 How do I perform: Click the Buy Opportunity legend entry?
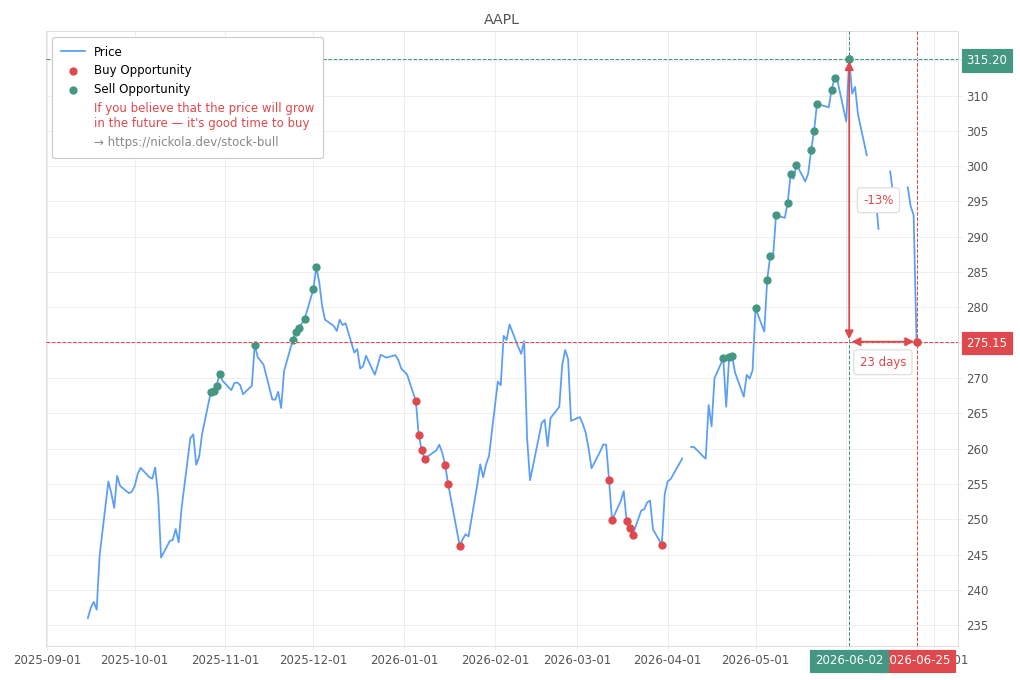(x=130, y=70)
